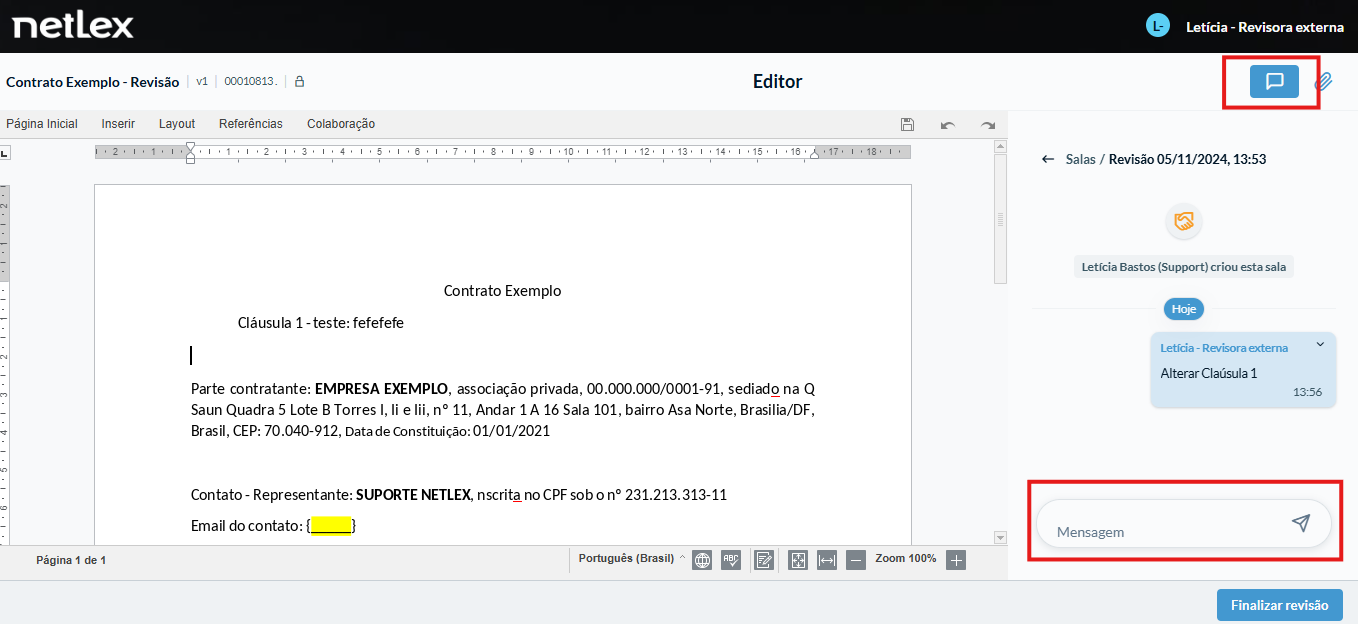Undo the last edit
Viewport: 1358px width, 624px height.
point(947,124)
